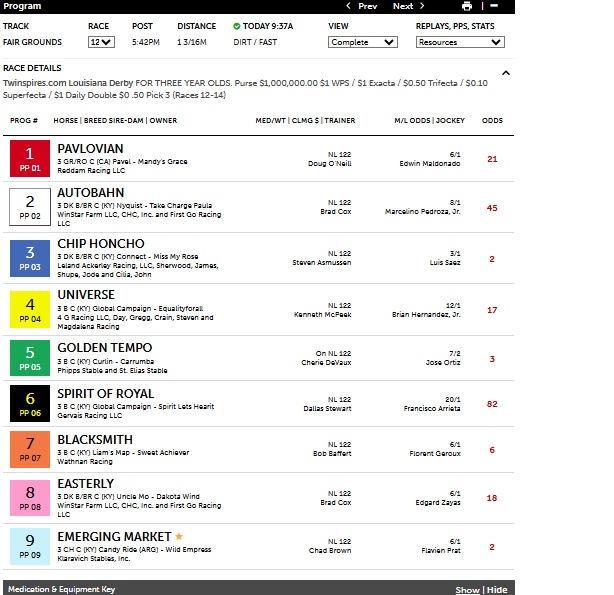614x595 pixels.
Task: Click the print program icon
Action: click(x=467, y=6)
